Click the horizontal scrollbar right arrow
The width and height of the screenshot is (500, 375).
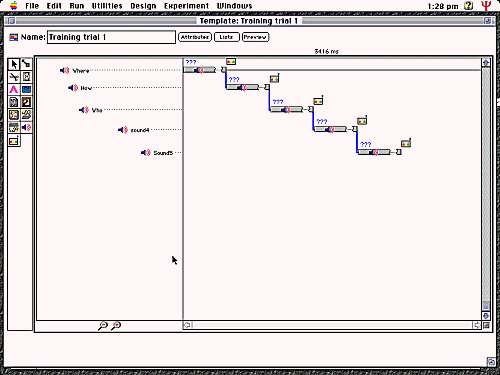coord(477,325)
